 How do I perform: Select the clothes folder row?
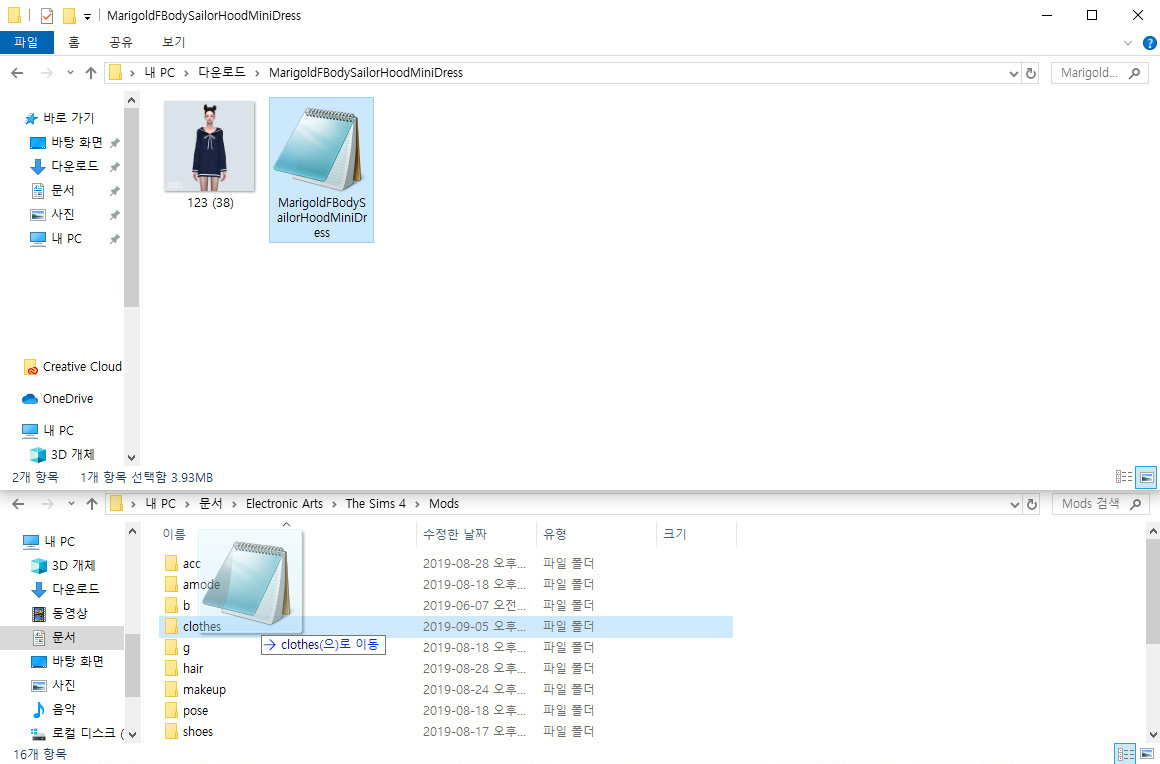click(x=446, y=626)
